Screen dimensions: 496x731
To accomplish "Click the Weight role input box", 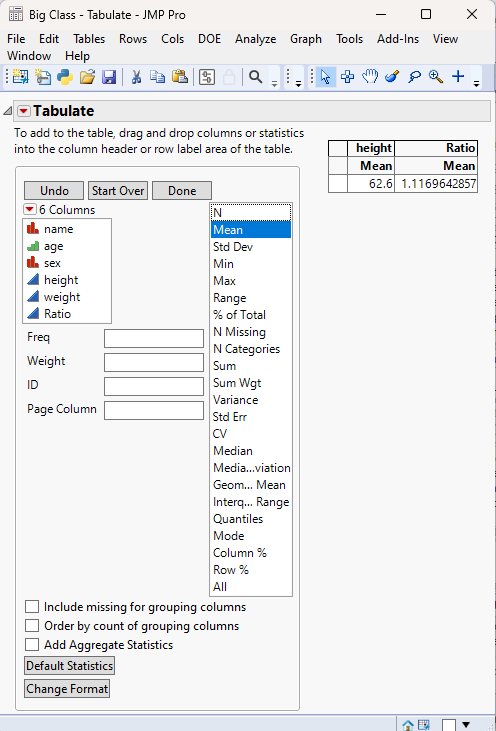I will [154, 362].
